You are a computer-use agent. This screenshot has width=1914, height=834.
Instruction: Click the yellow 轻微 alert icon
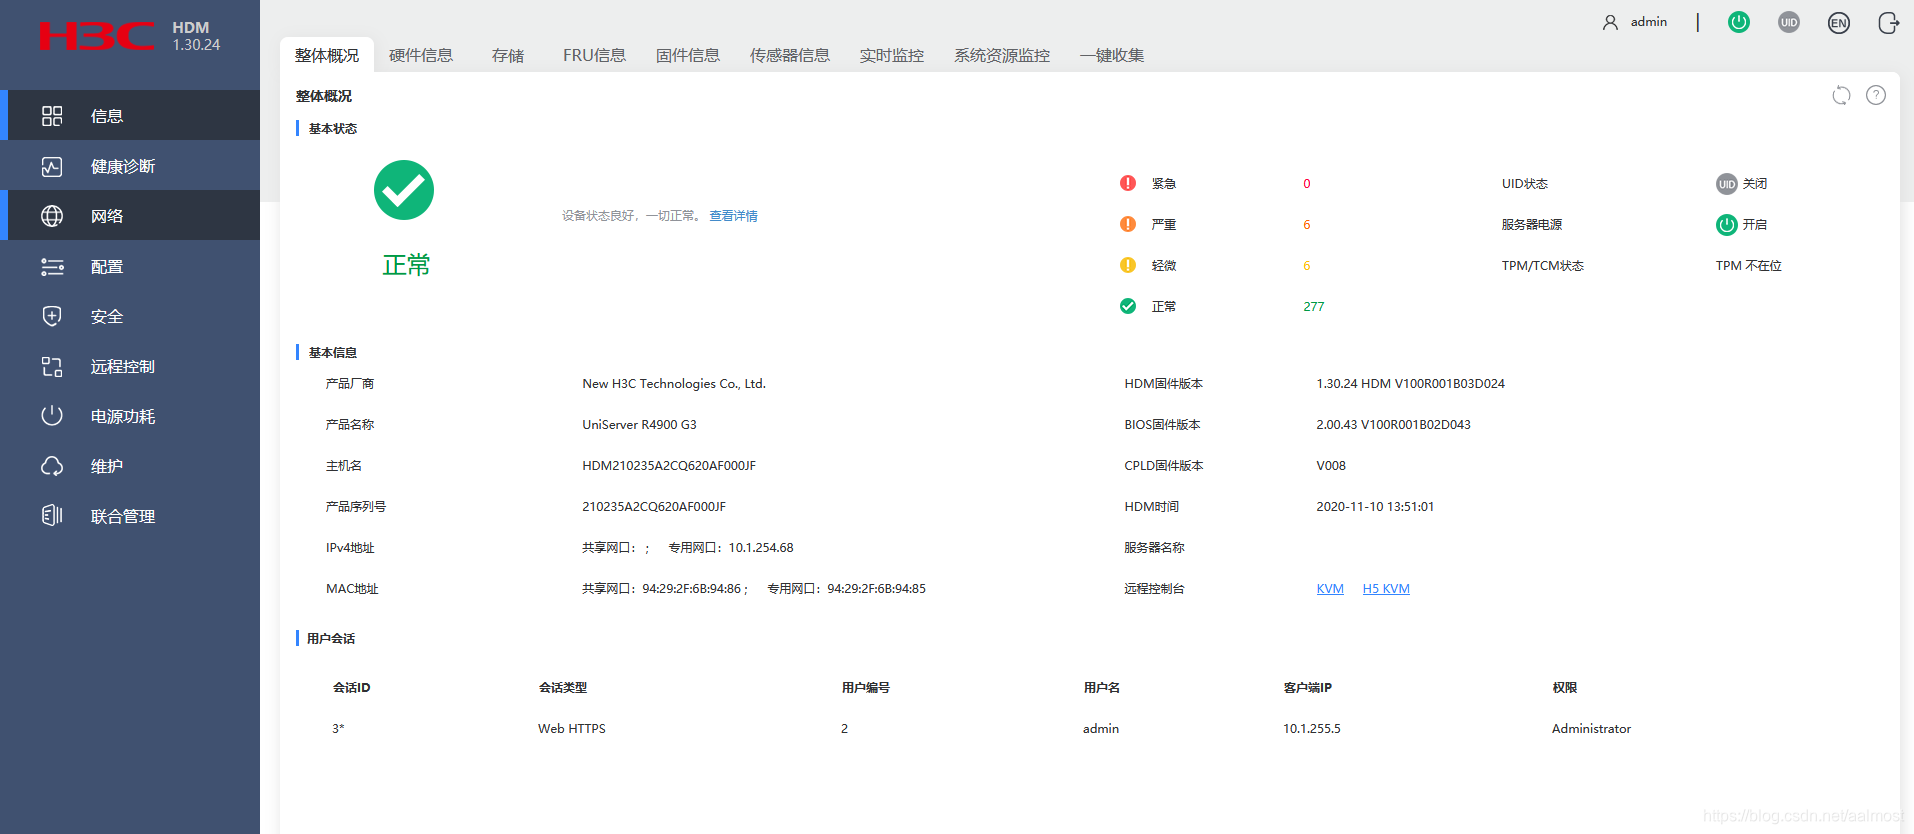tap(1128, 265)
